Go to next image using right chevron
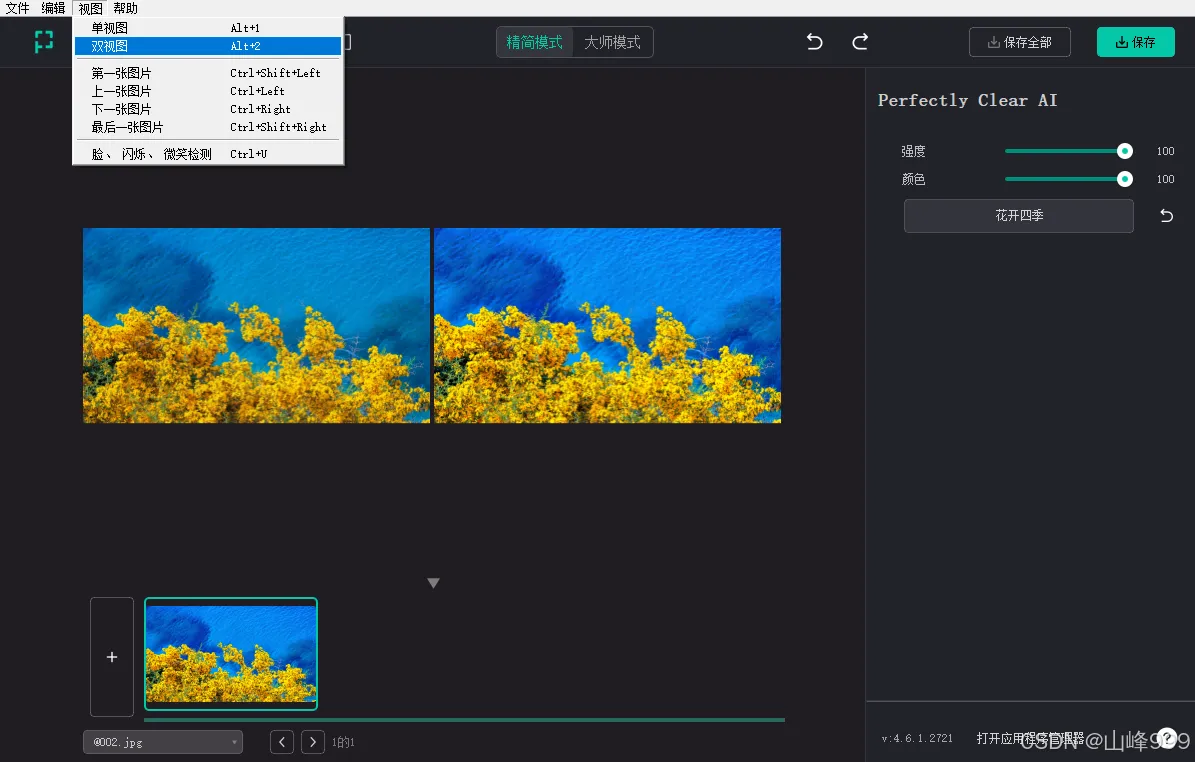This screenshot has height=762, width=1195. [313, 742]
